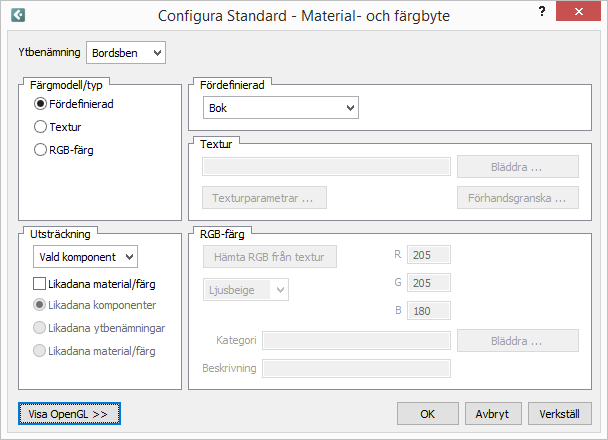Open the Vald komponent dropdown
Screen dimensions: 608x440
click(x=83, y=257)
